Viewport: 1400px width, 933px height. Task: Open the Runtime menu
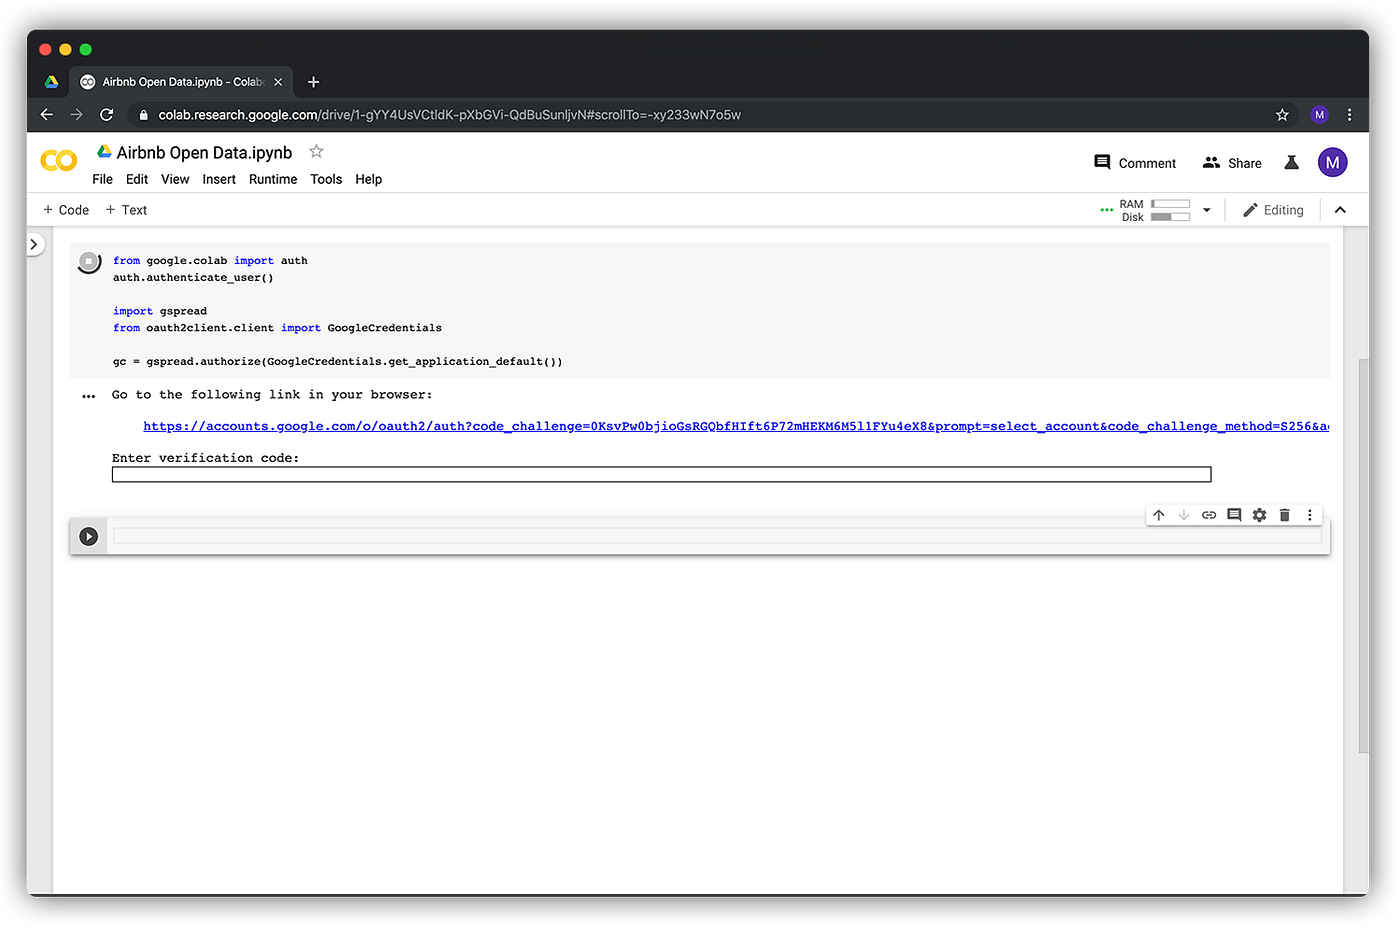(x=273, y=180)
